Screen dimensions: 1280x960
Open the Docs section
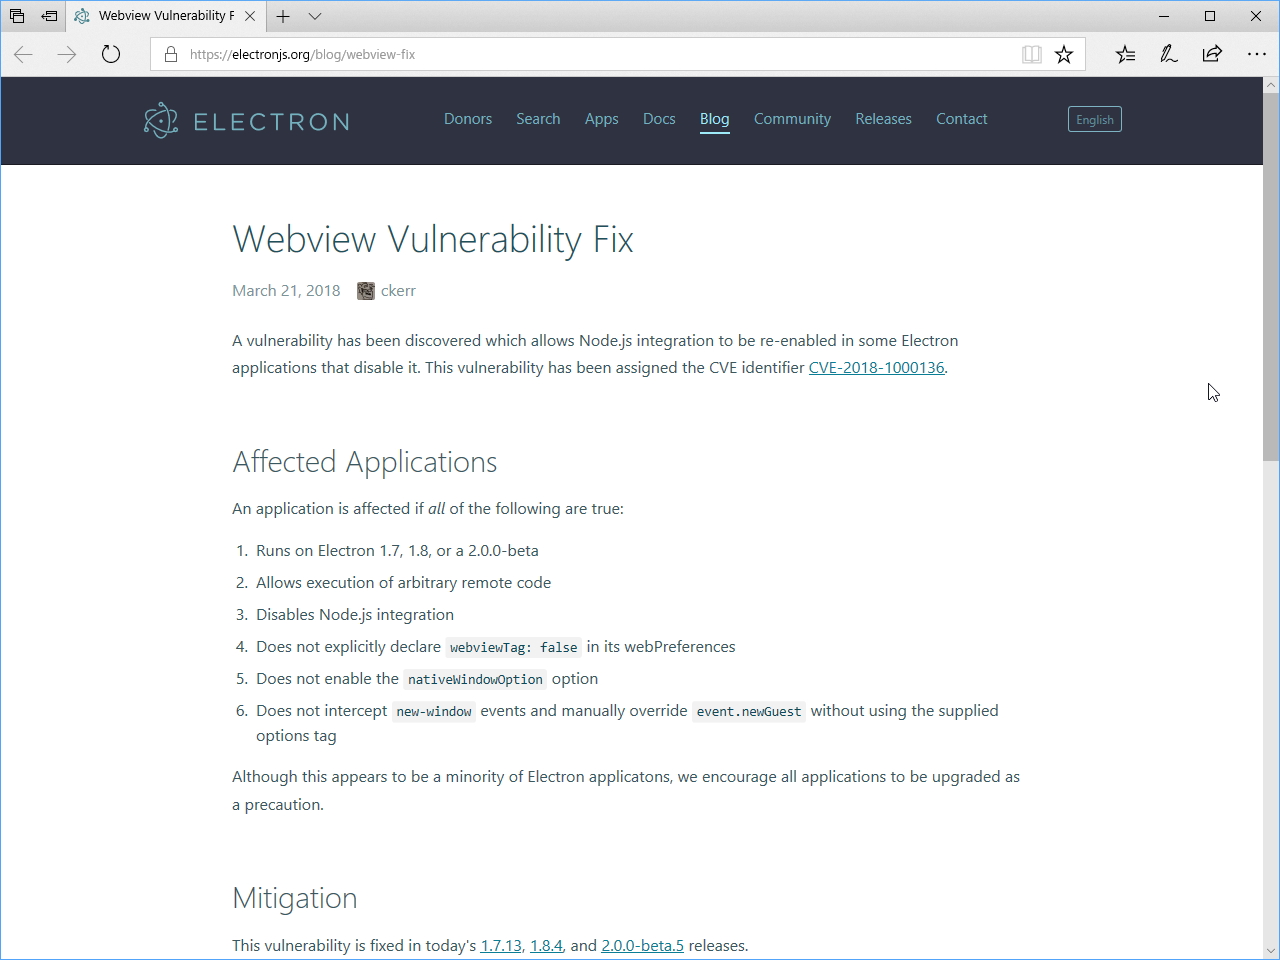tap(659, 119)
